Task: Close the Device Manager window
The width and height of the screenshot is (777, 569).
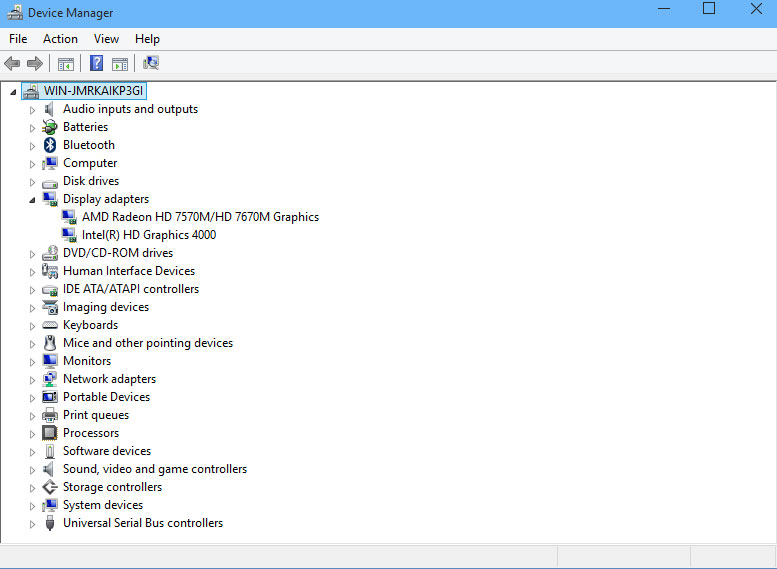Action: (756, 8)
